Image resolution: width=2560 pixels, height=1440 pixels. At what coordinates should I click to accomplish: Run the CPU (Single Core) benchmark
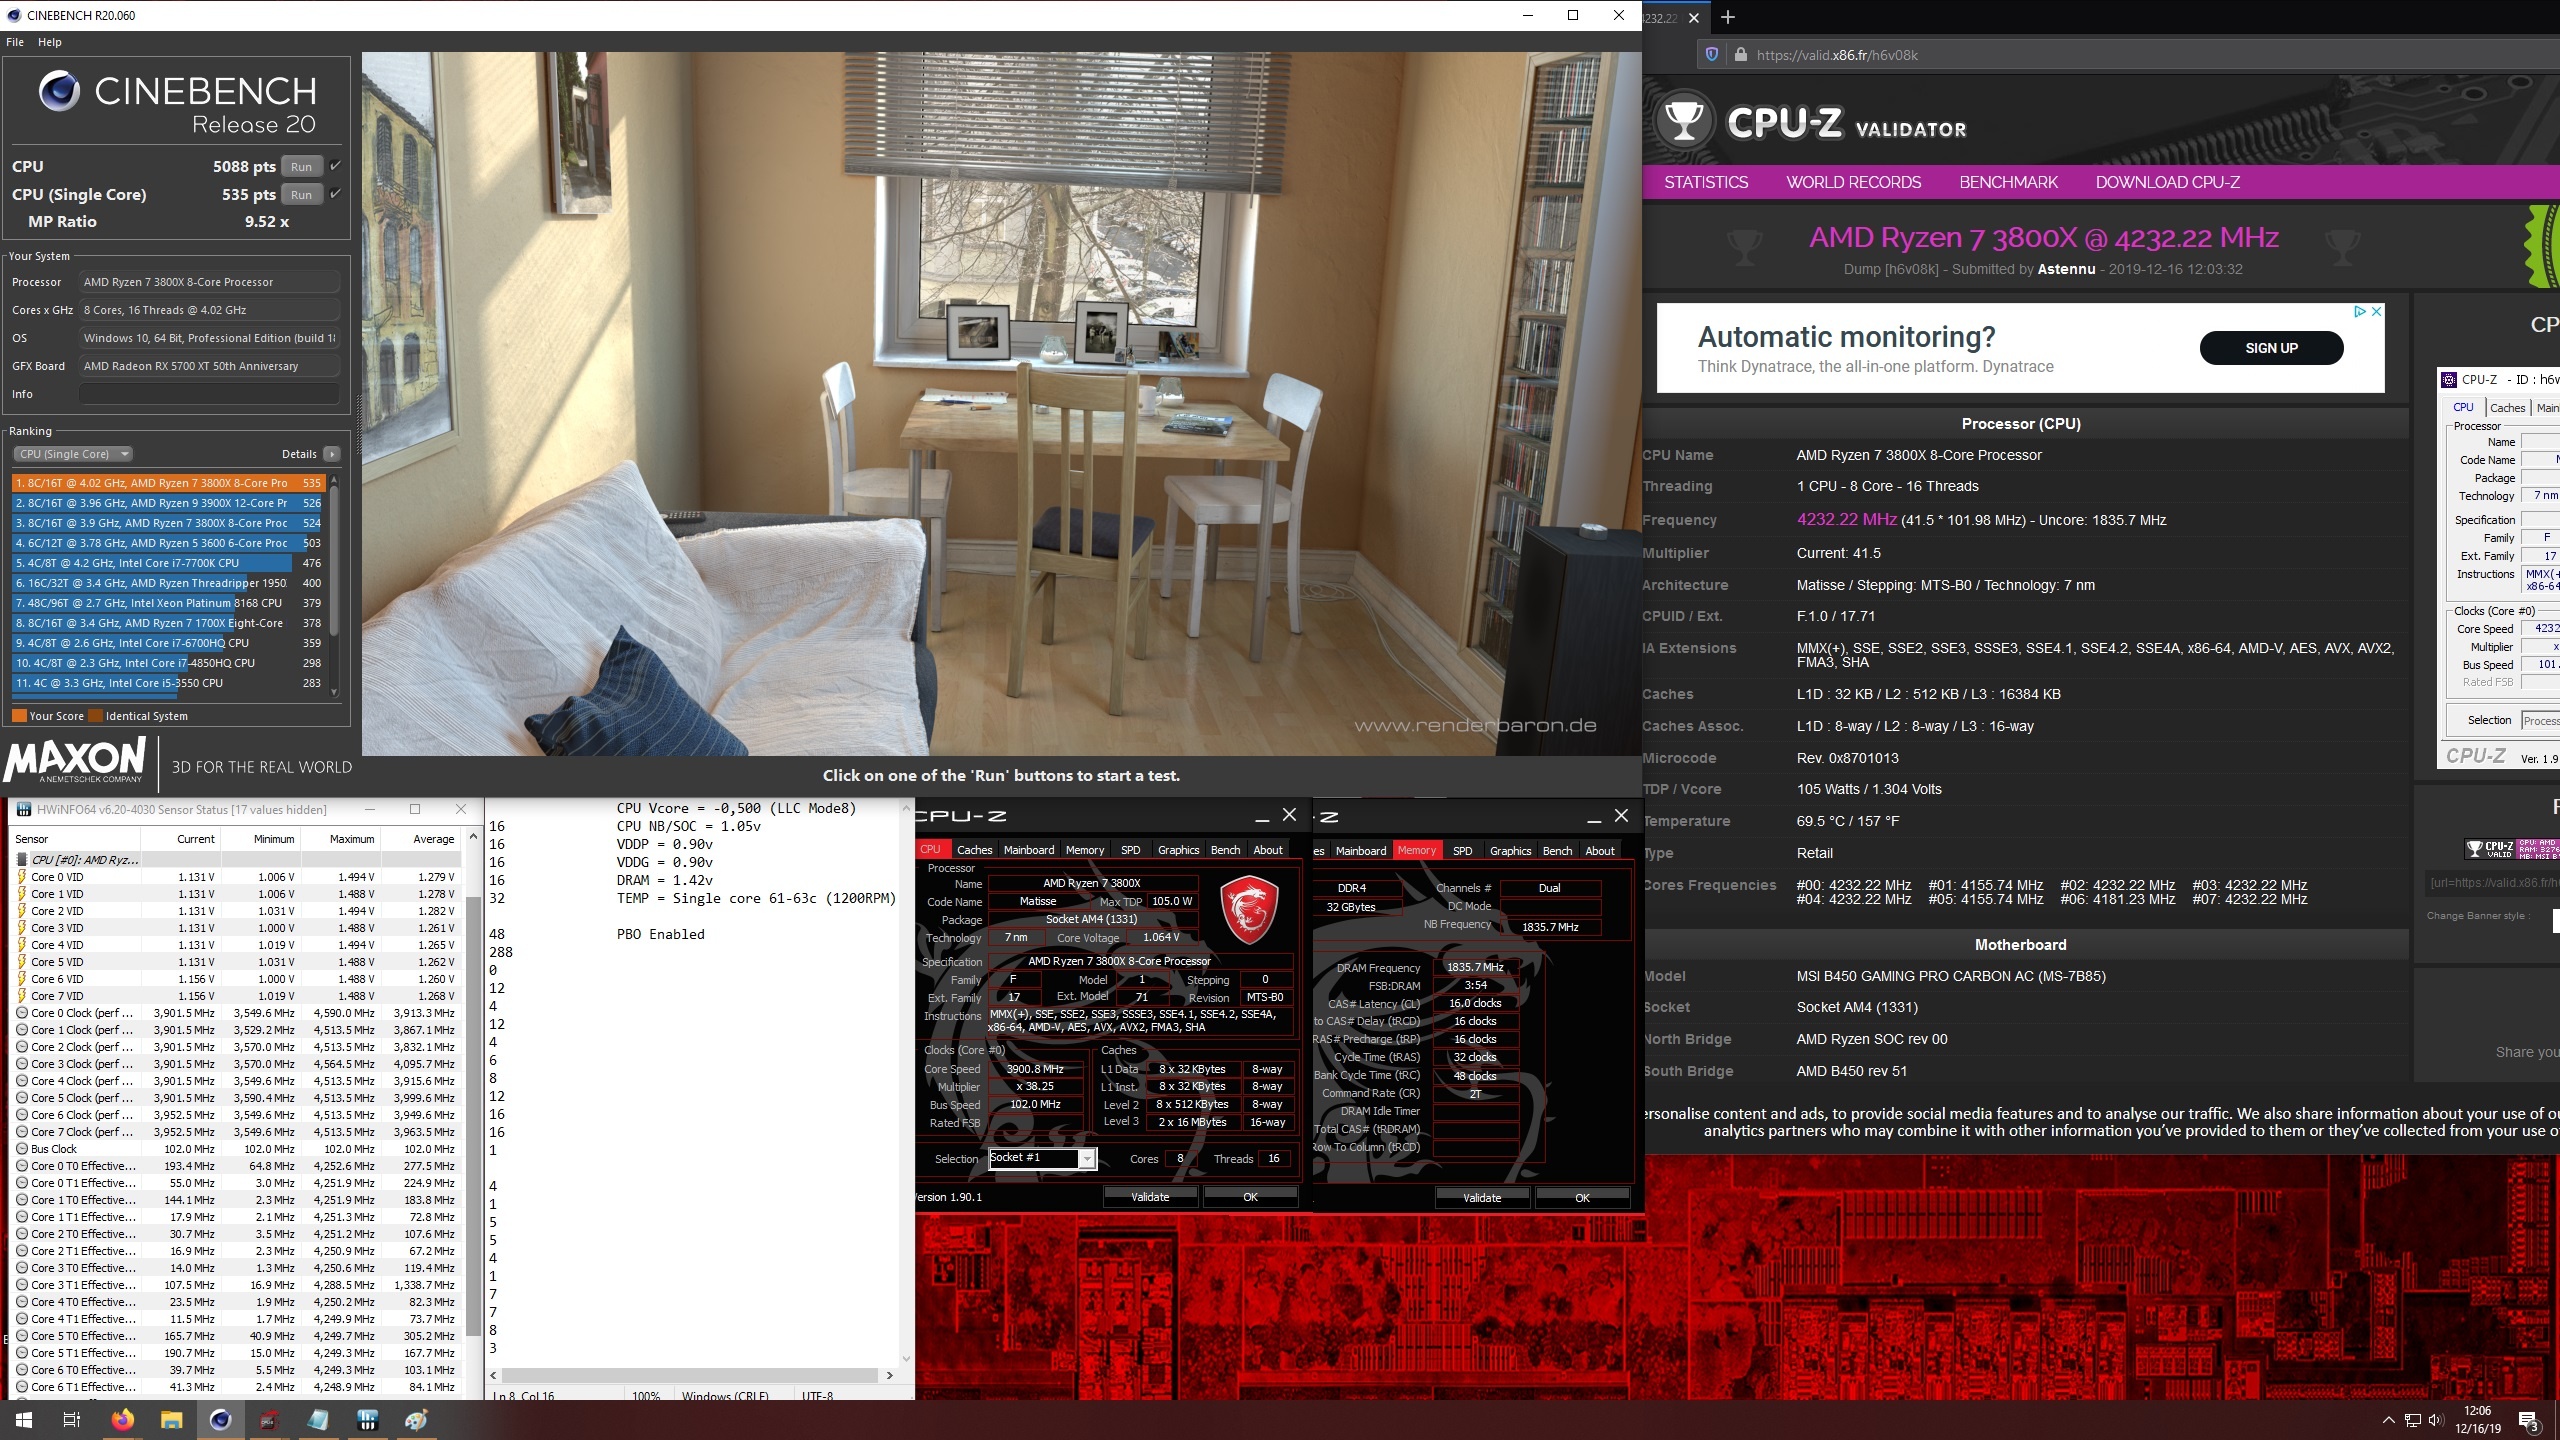click(x=301, y=195)
